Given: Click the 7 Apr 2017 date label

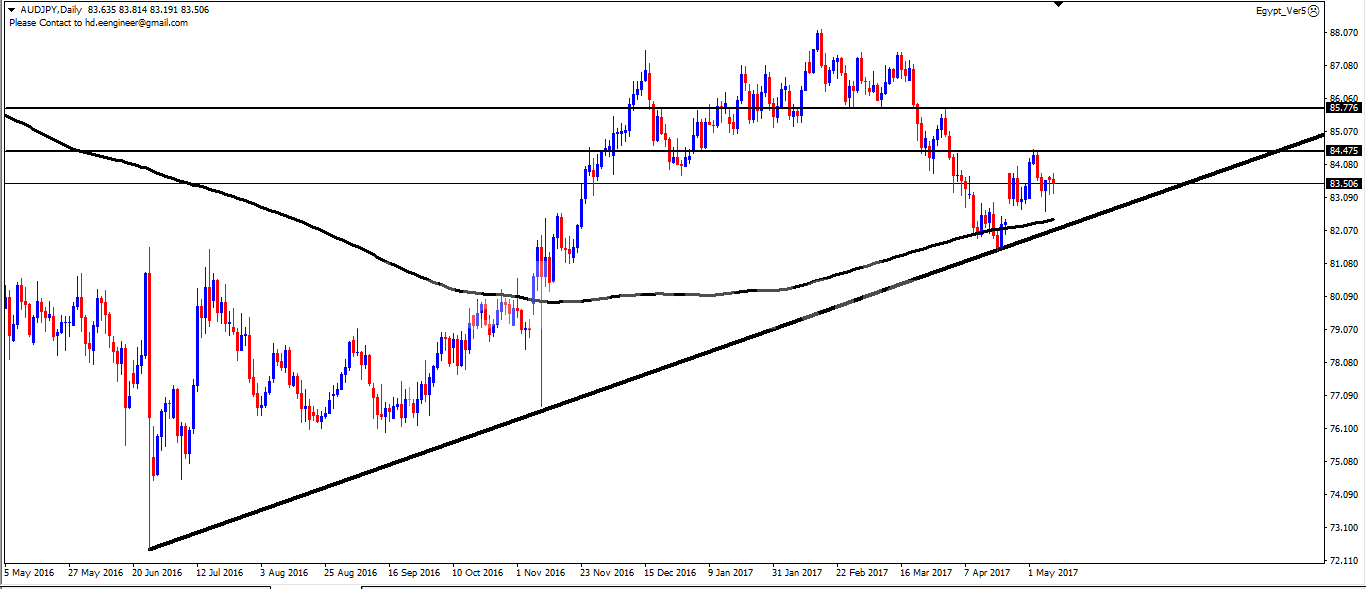Looking at the screenshot, I should [989, 574].
